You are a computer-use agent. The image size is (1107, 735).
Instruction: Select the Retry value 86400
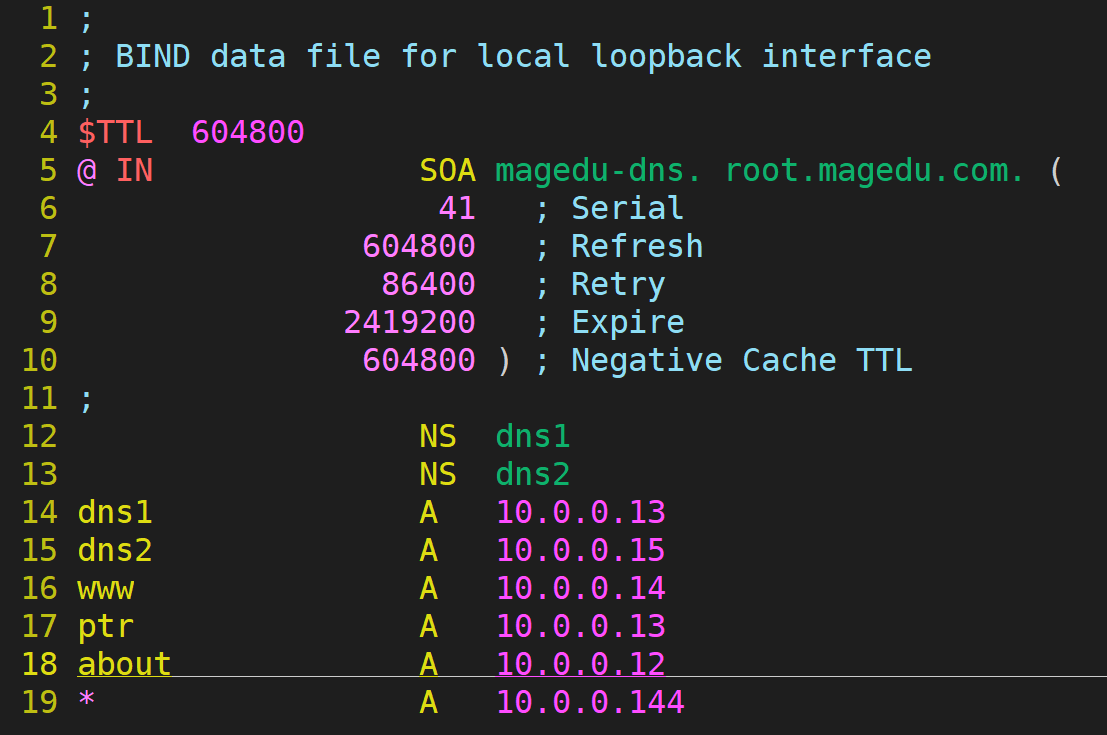[429, 285]
